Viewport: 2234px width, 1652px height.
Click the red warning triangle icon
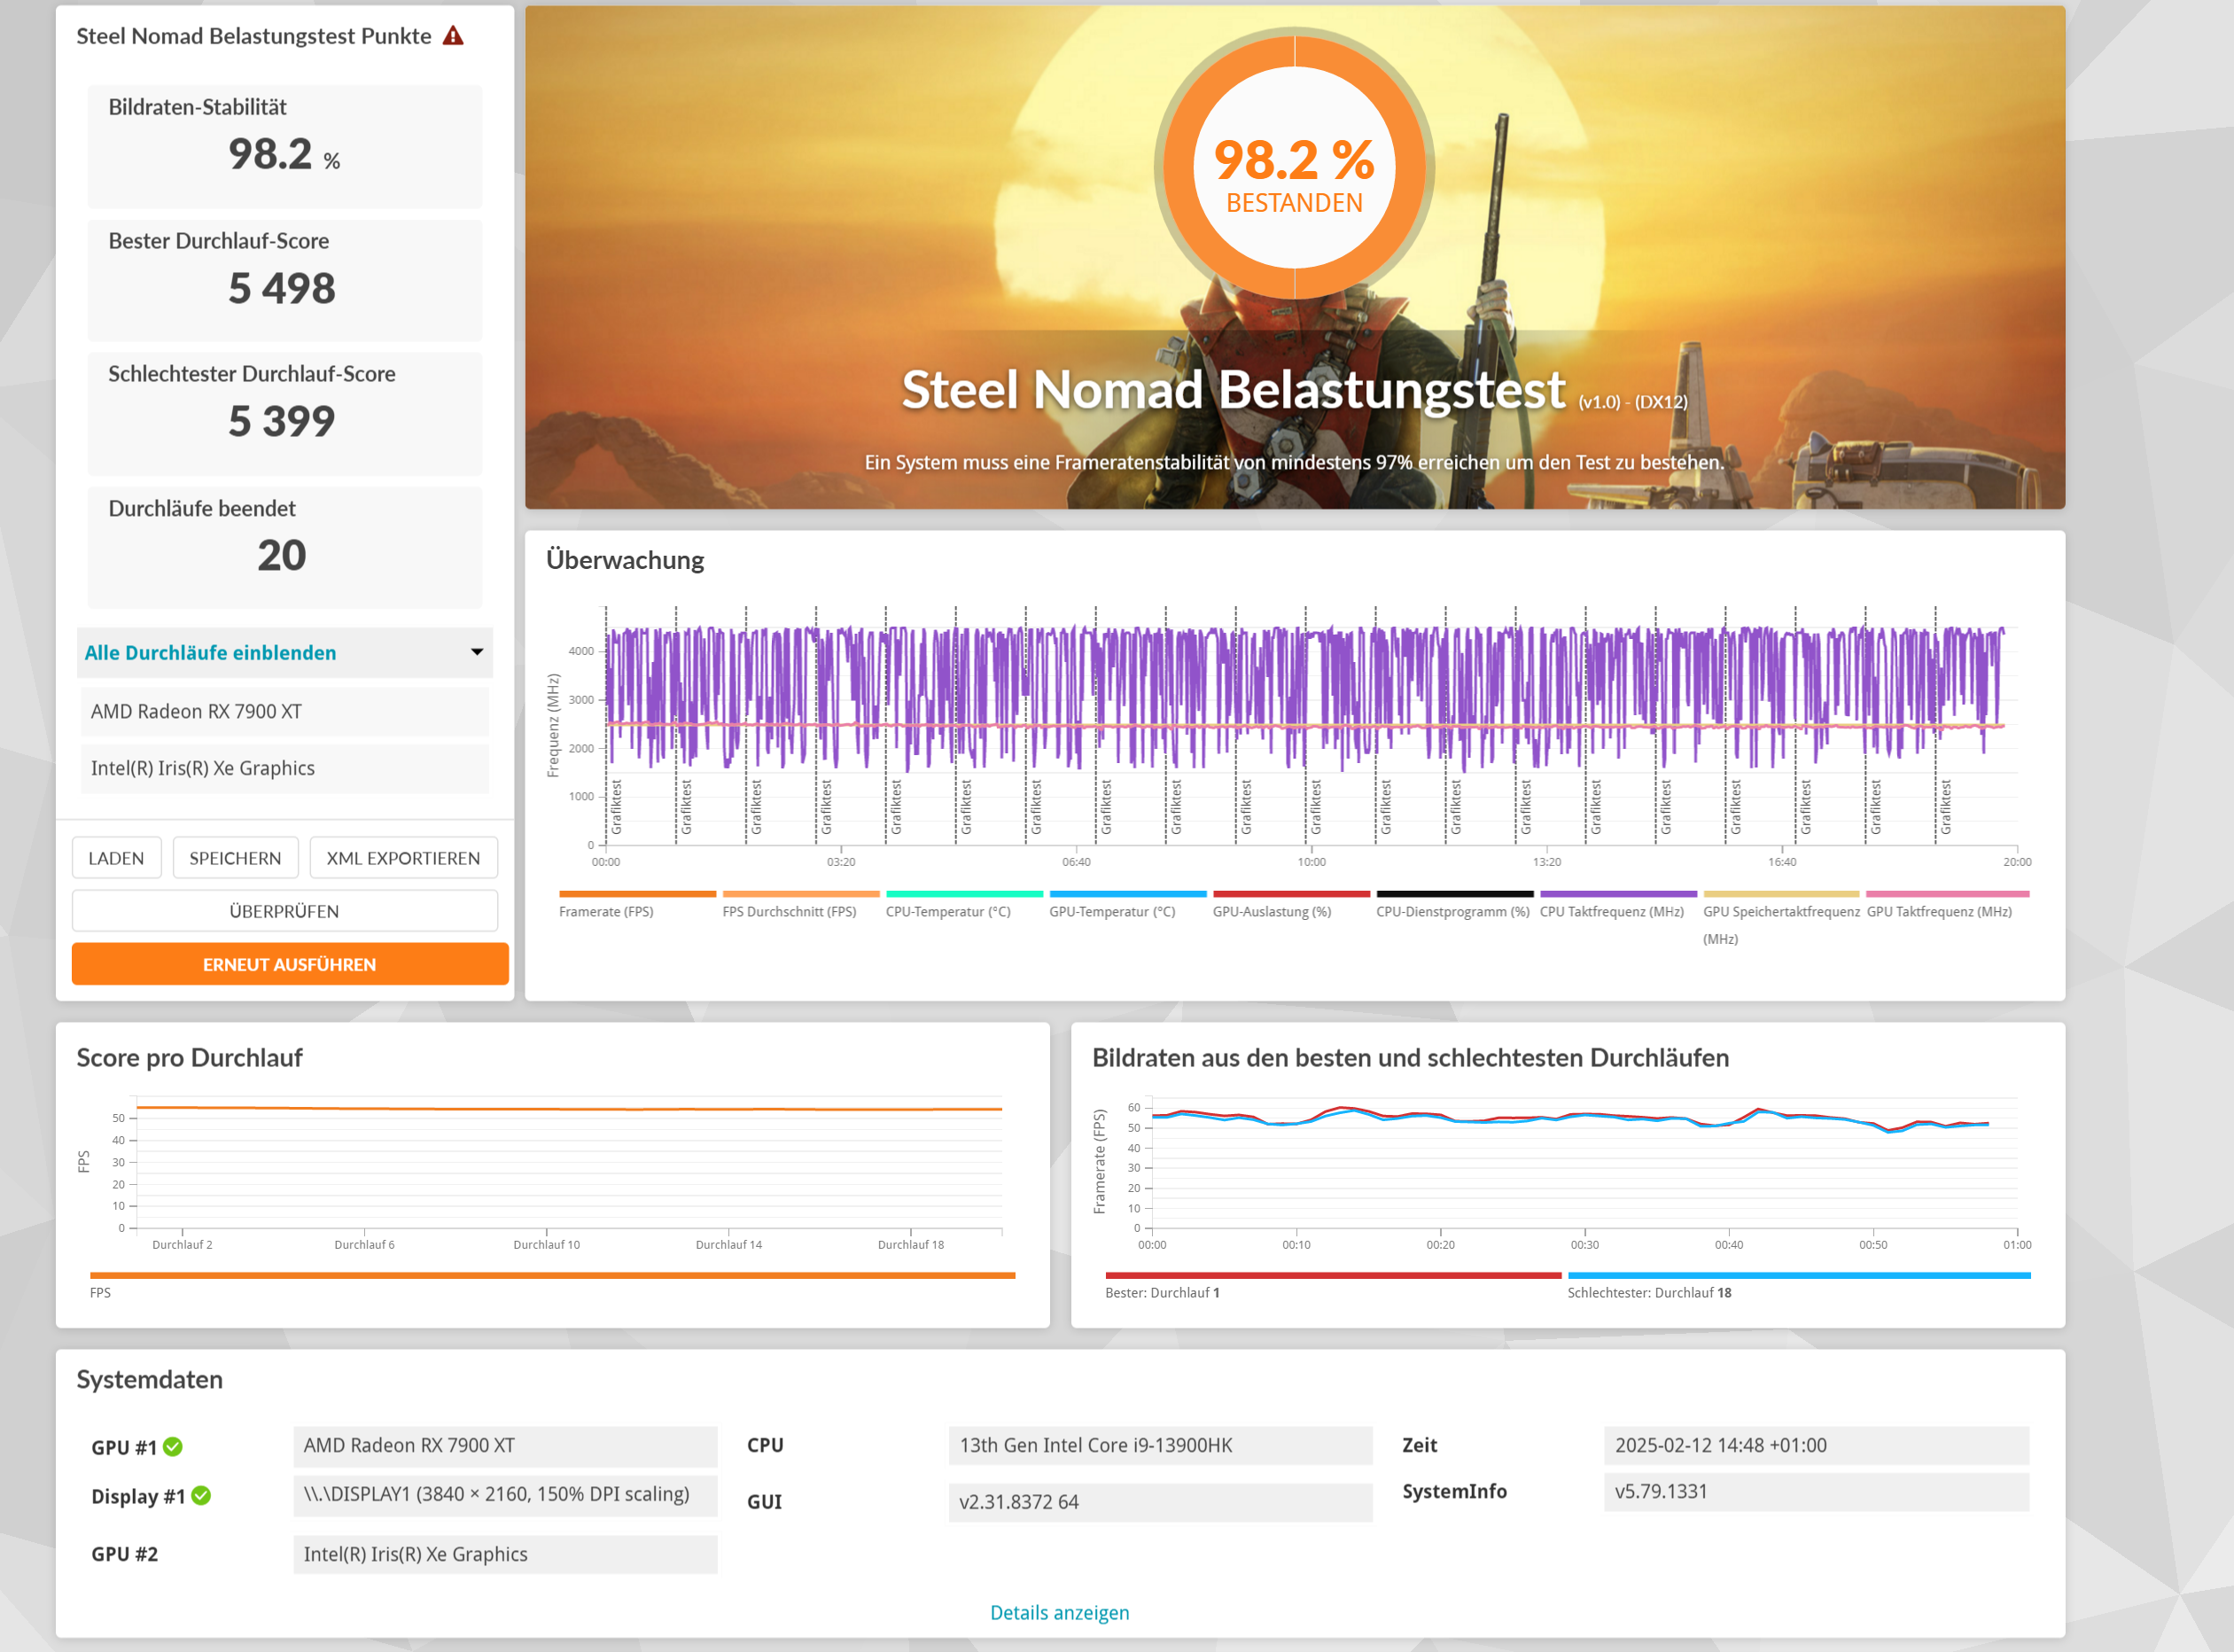pos(453,36)
